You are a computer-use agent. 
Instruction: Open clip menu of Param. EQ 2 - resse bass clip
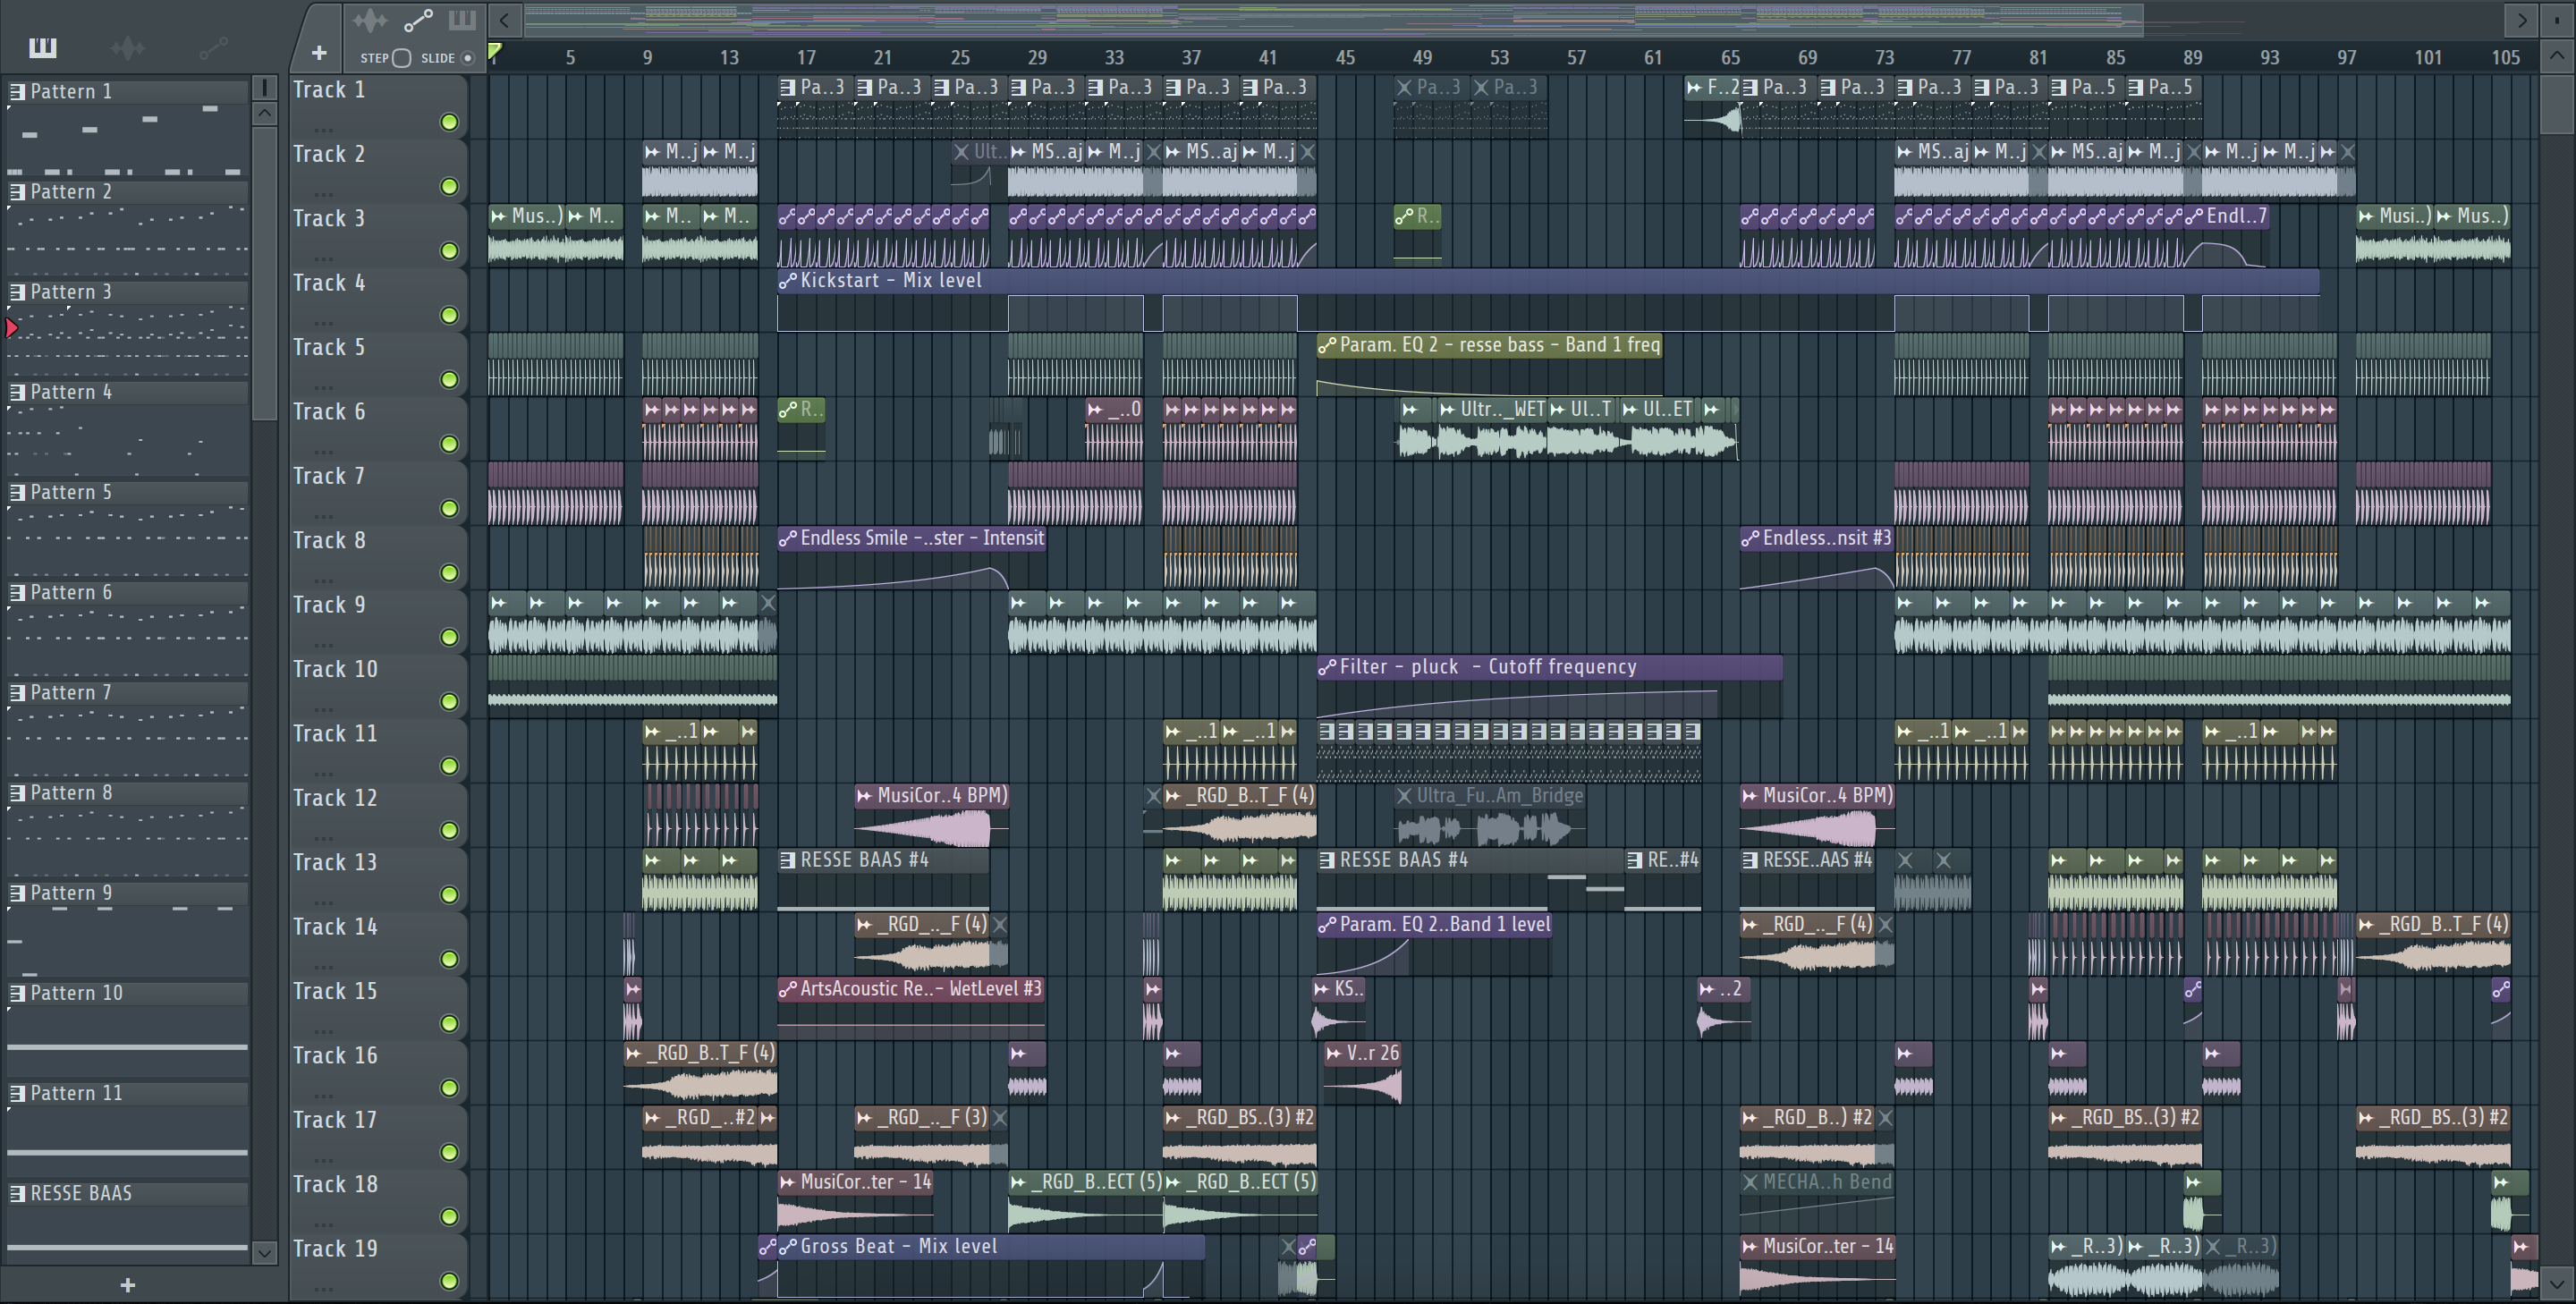pos(1327,346)
